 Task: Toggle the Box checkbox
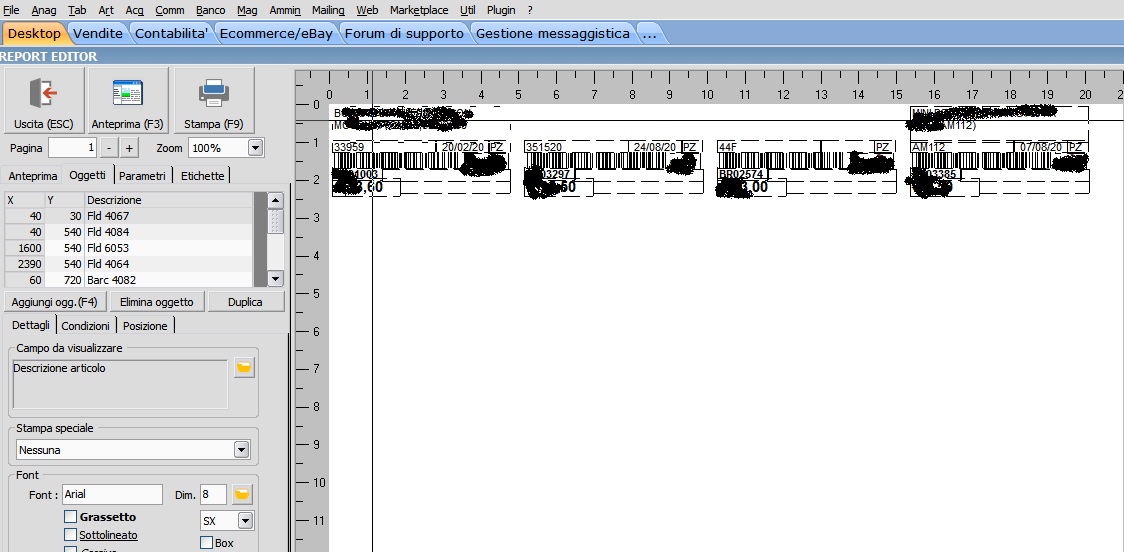click(206, 543)
